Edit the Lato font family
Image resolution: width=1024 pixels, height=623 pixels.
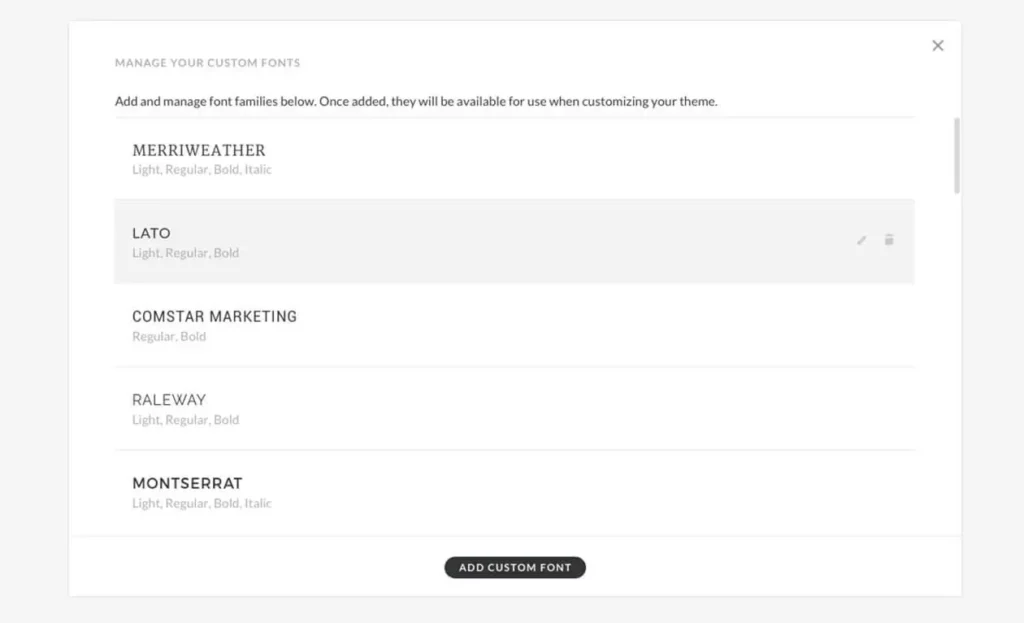(861, 240)
